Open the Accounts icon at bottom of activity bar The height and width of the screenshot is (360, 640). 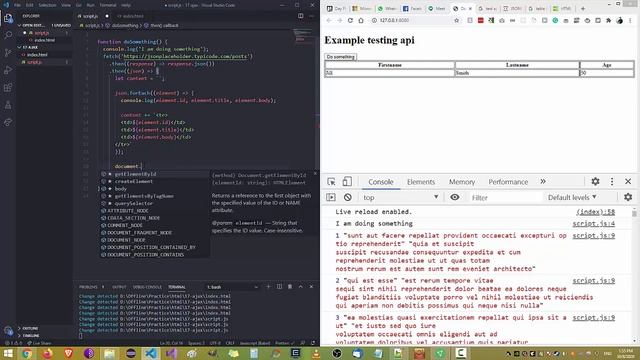[x=8, y=330]
